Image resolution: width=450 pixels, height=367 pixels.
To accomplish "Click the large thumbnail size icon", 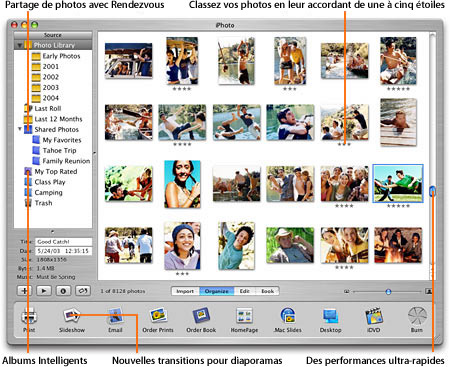I will point(429,291).
